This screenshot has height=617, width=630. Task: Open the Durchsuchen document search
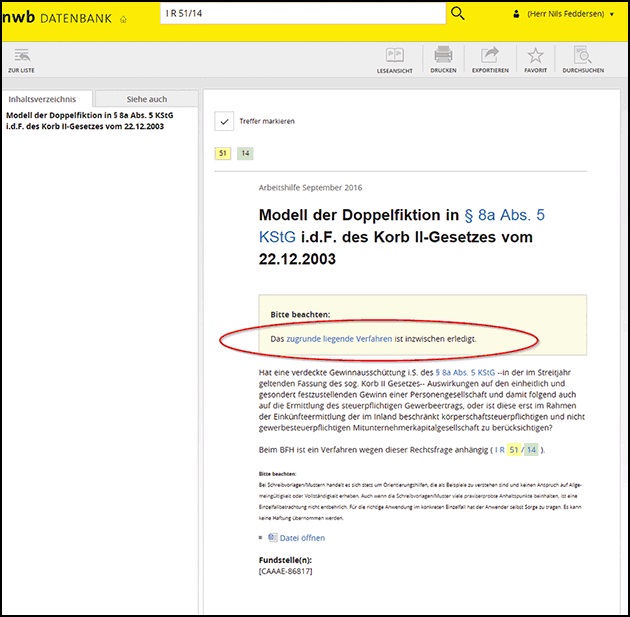[x=582, y=61]
